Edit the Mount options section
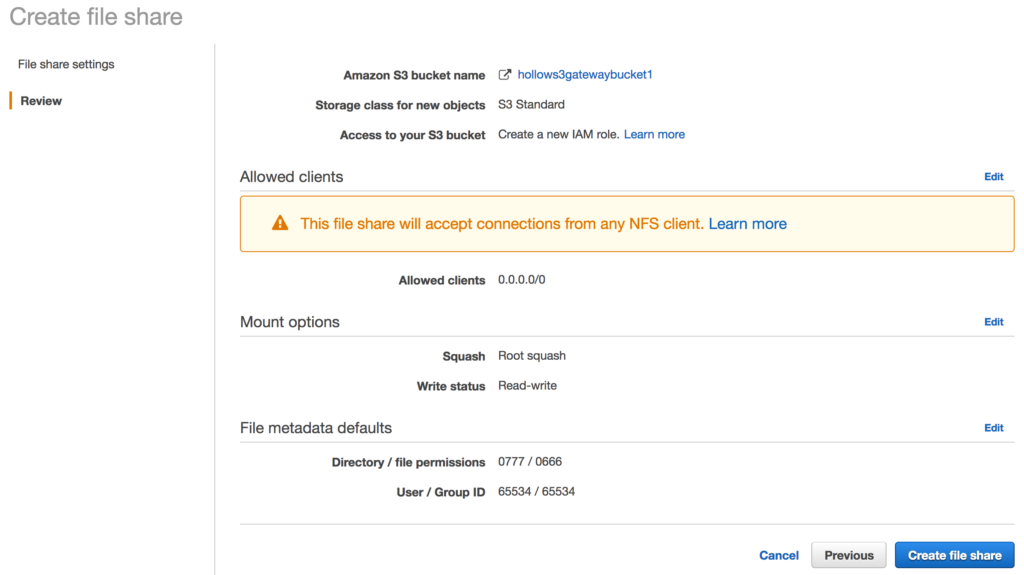 [x=993, y=322]
